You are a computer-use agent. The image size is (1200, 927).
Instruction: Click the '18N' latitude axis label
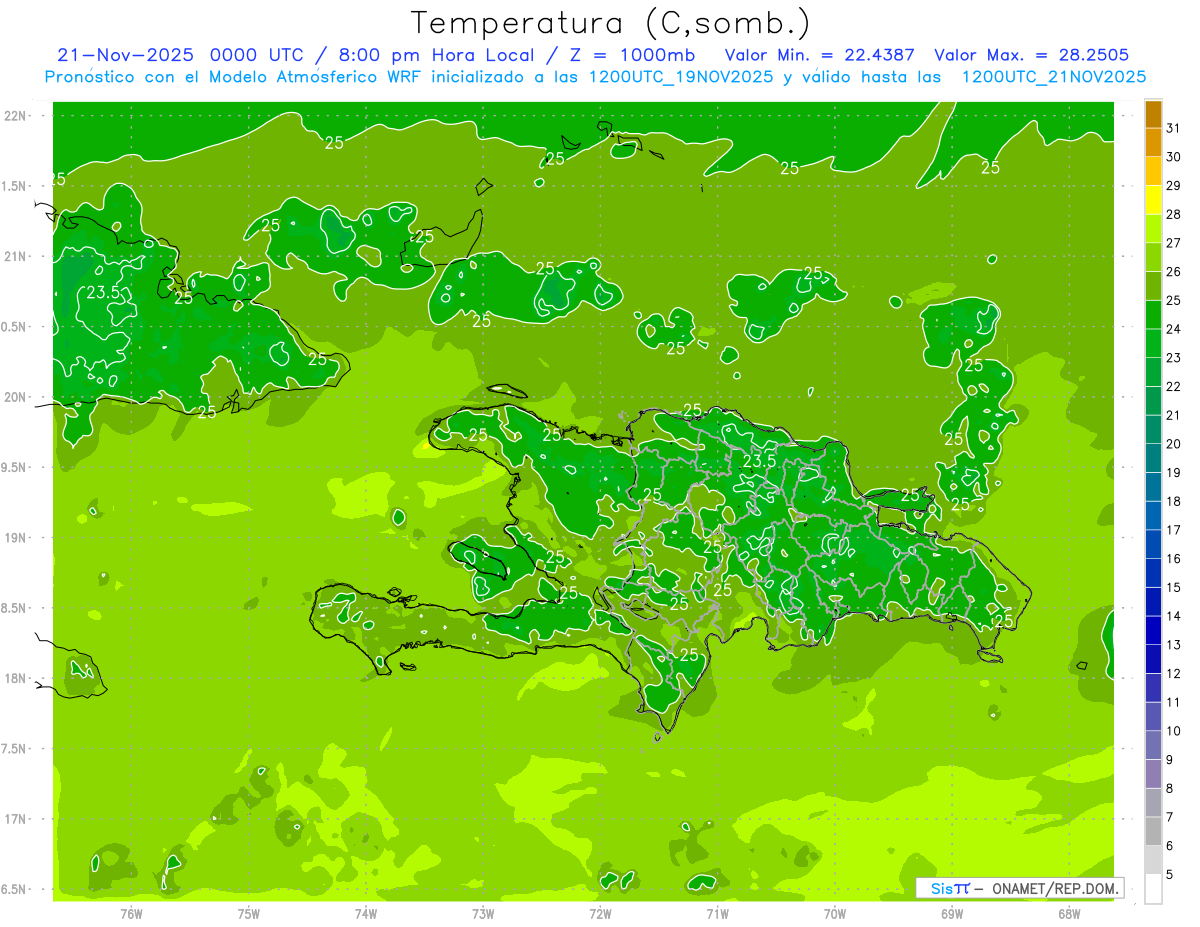pyautogui.click(x=17, y=678)
